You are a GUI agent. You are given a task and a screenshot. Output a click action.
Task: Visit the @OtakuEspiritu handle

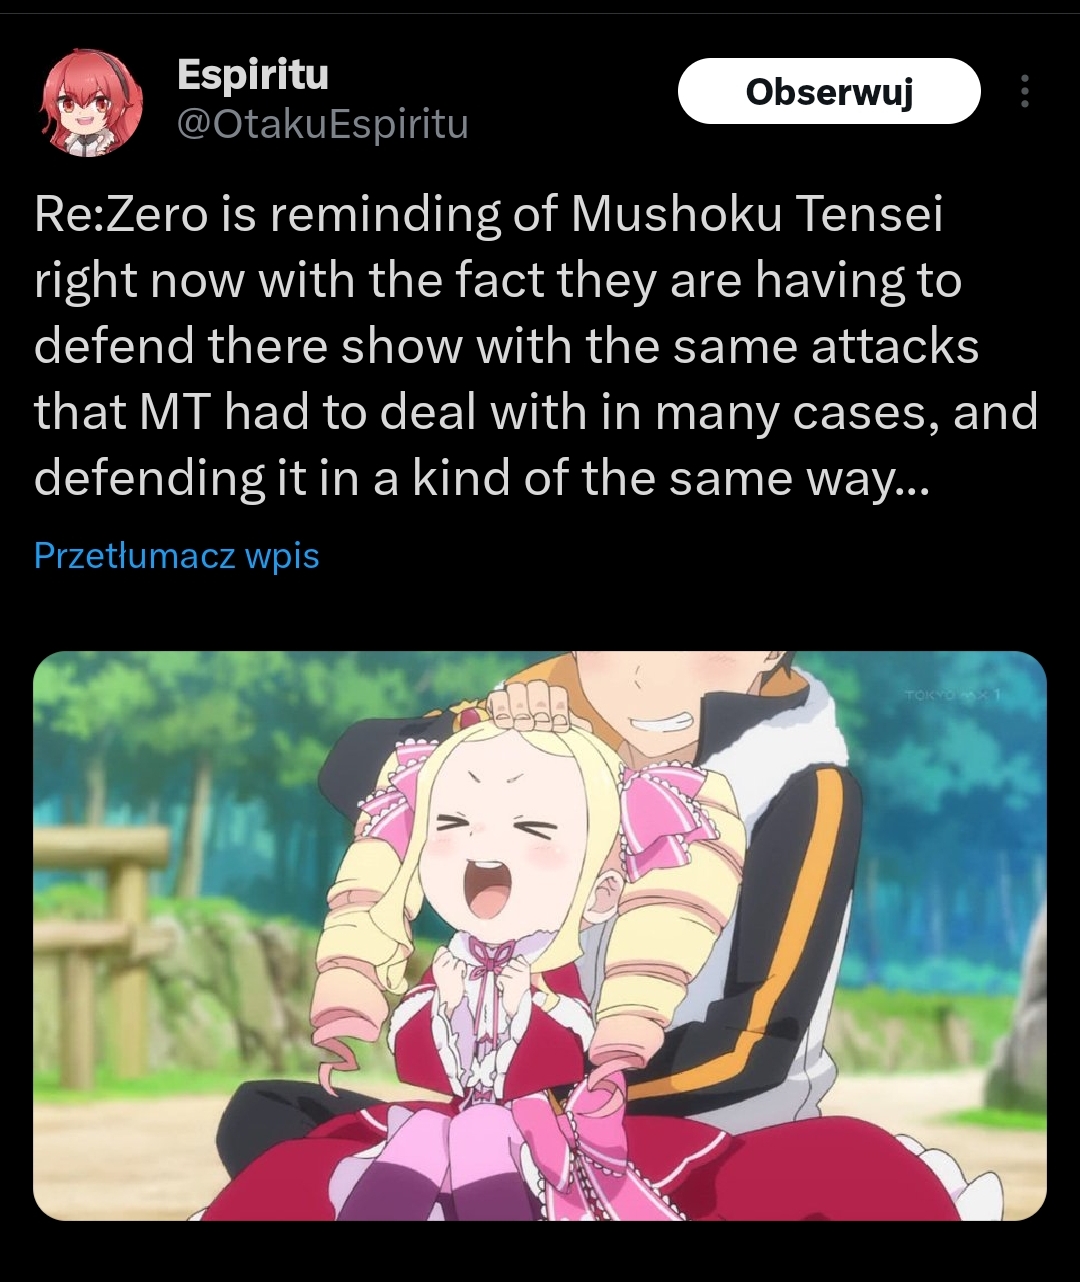(x=322, y=124)
